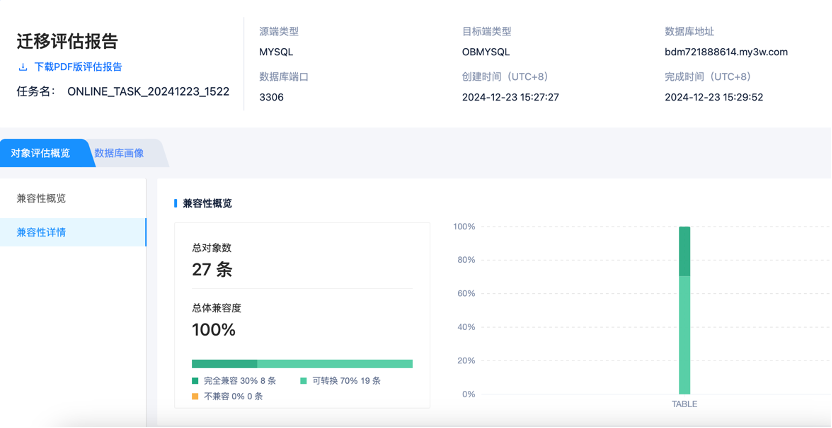Click the dark green top of the TABLE column
The image size is (832, 428).
(x=684, y=250)
